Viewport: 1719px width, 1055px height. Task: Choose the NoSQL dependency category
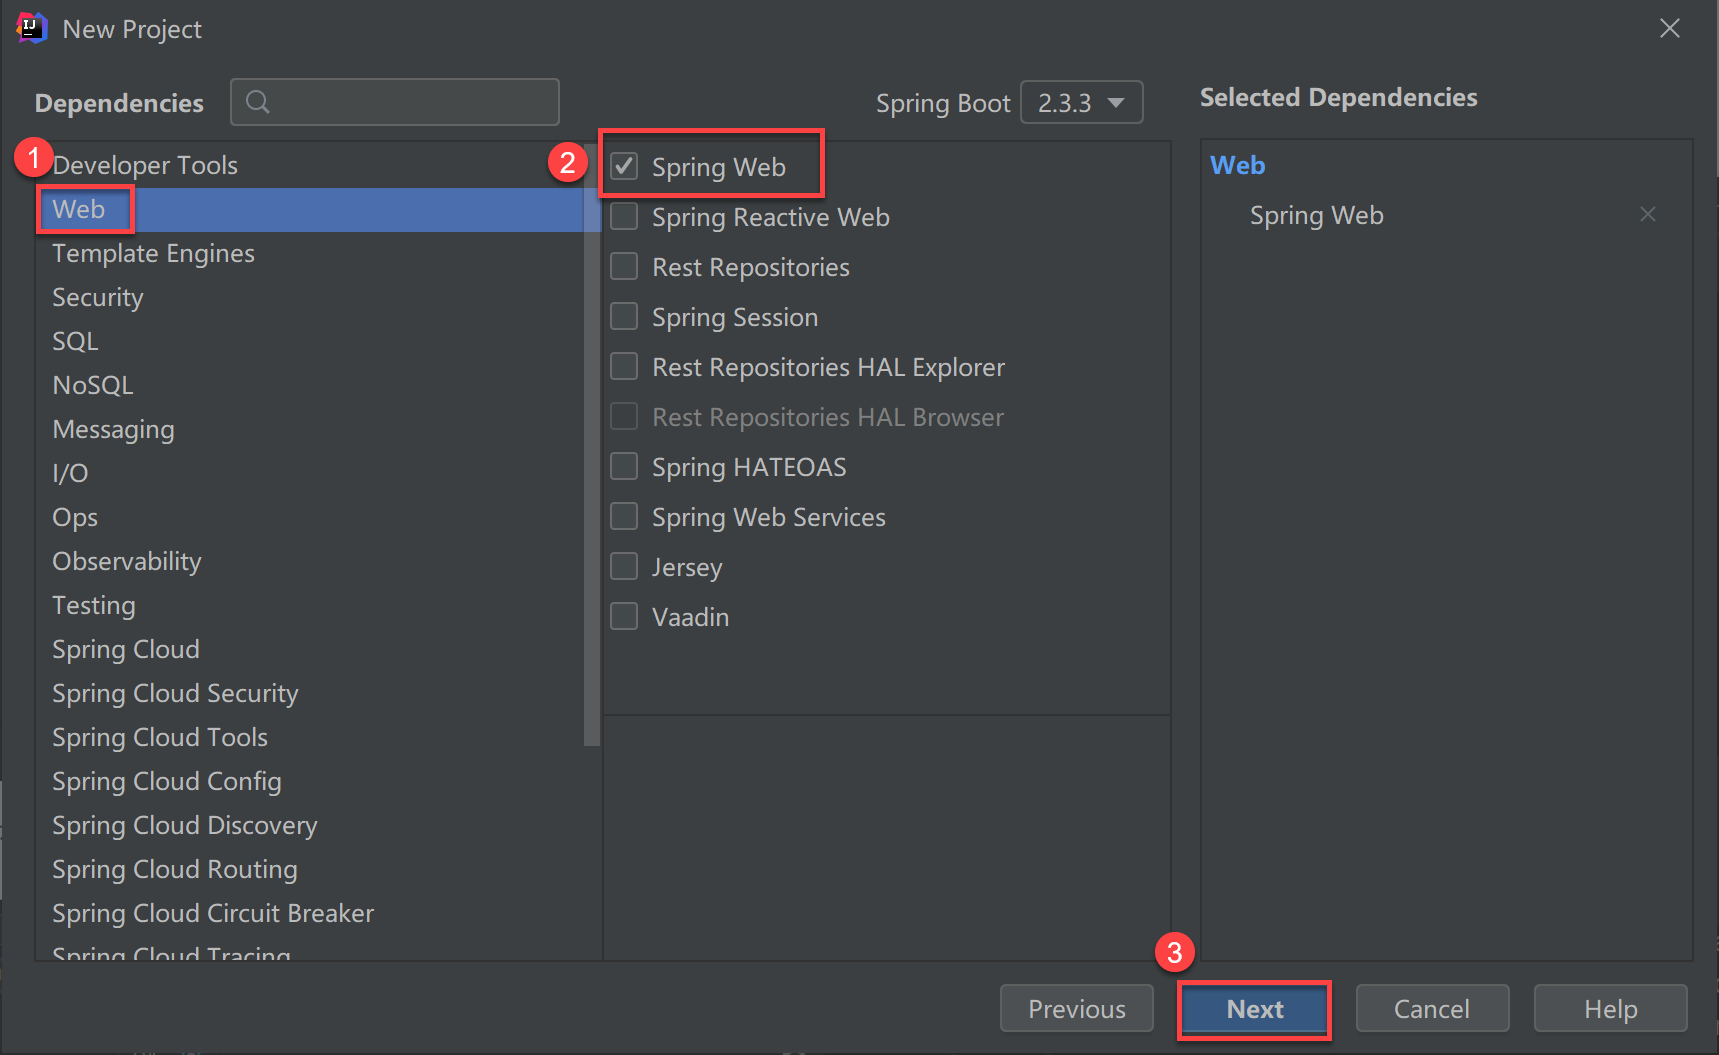[93, 385]
